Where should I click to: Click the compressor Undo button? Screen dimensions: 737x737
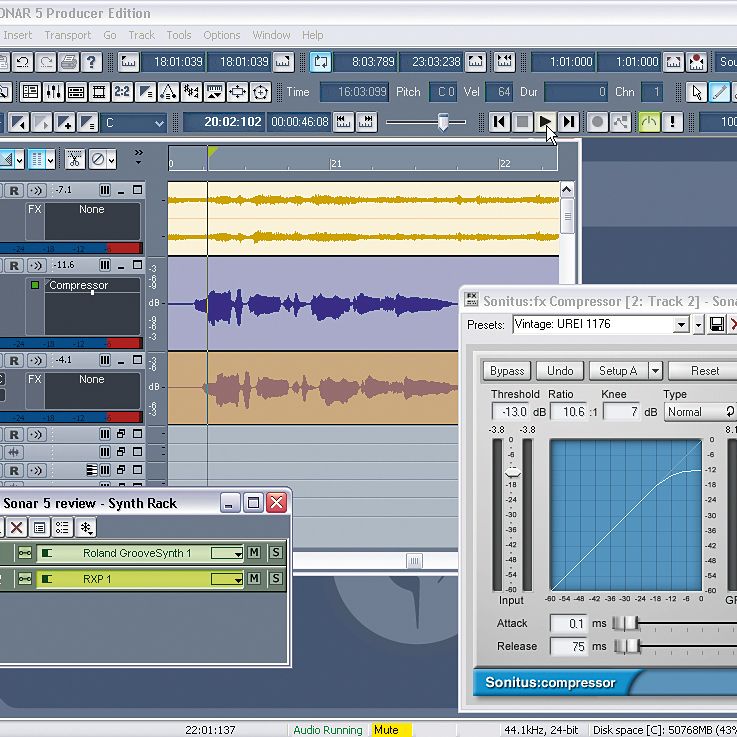560,371
